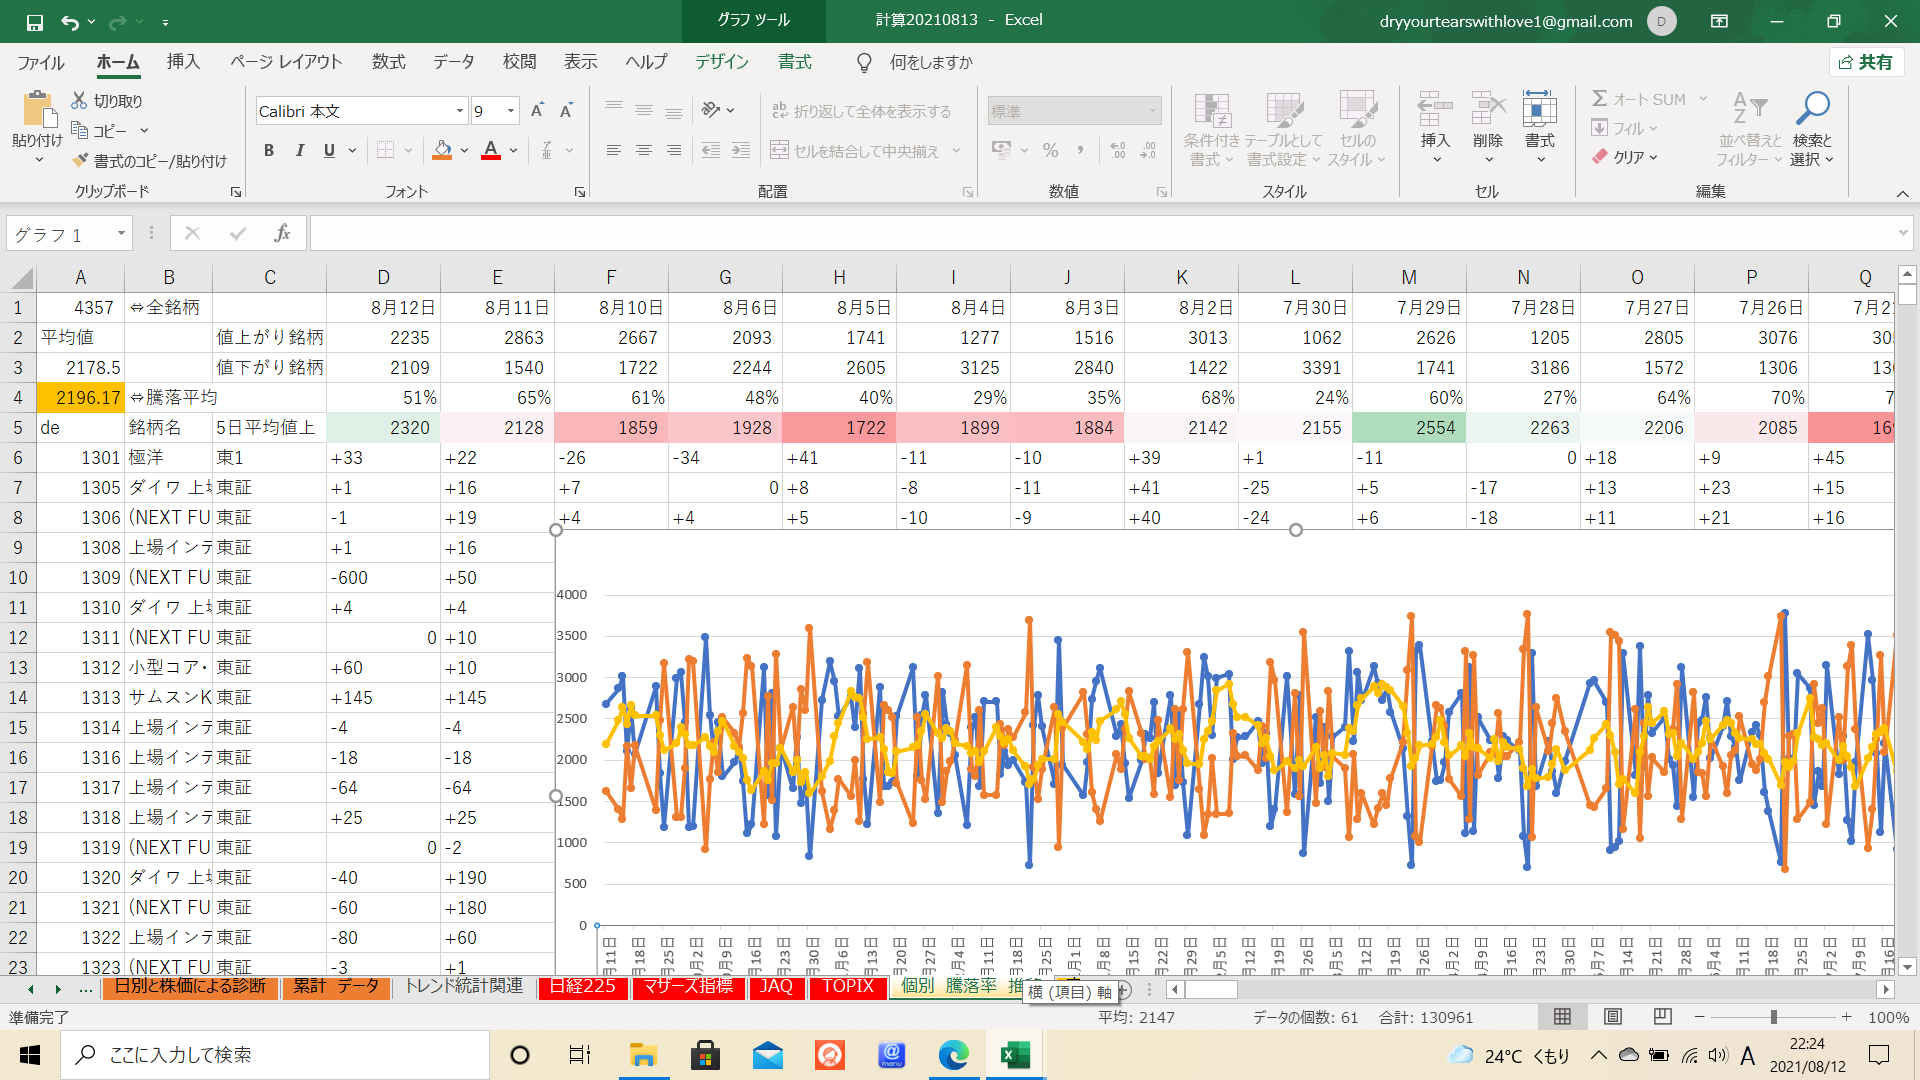1920x1080 pixels.
Task: Click the Save disk icon
Action: [x=34, y=21]
